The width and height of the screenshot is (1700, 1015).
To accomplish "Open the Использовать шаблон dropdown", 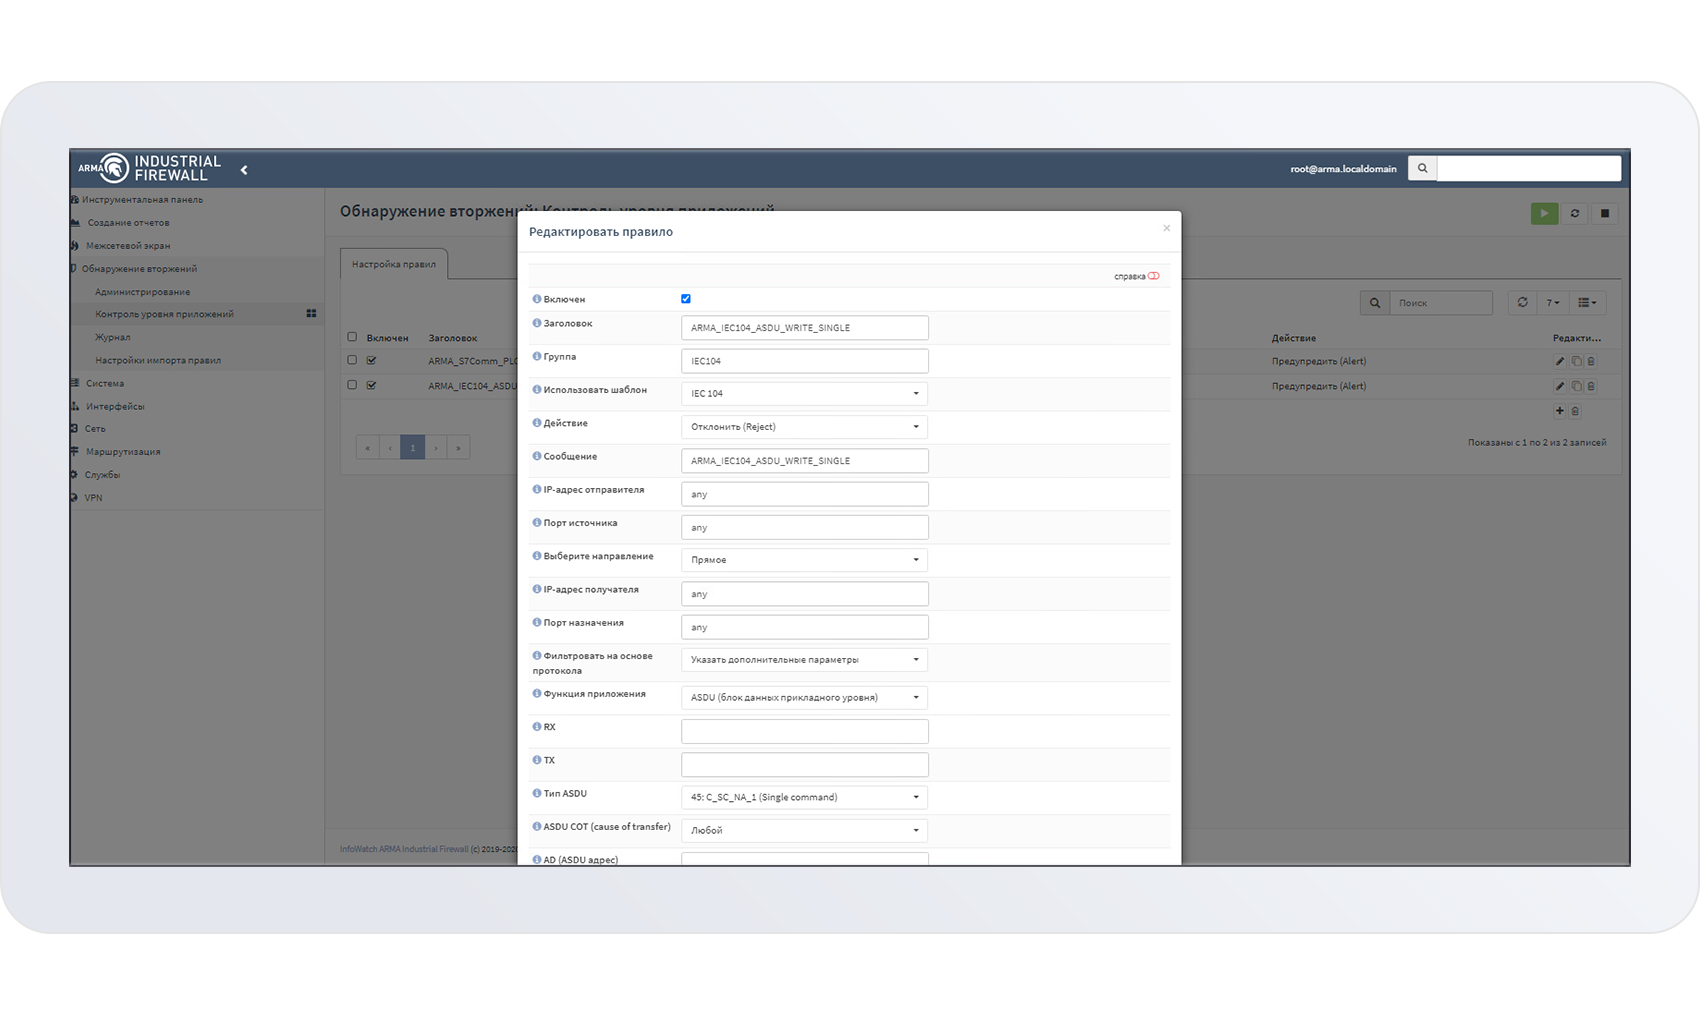I will pos(804,394).
